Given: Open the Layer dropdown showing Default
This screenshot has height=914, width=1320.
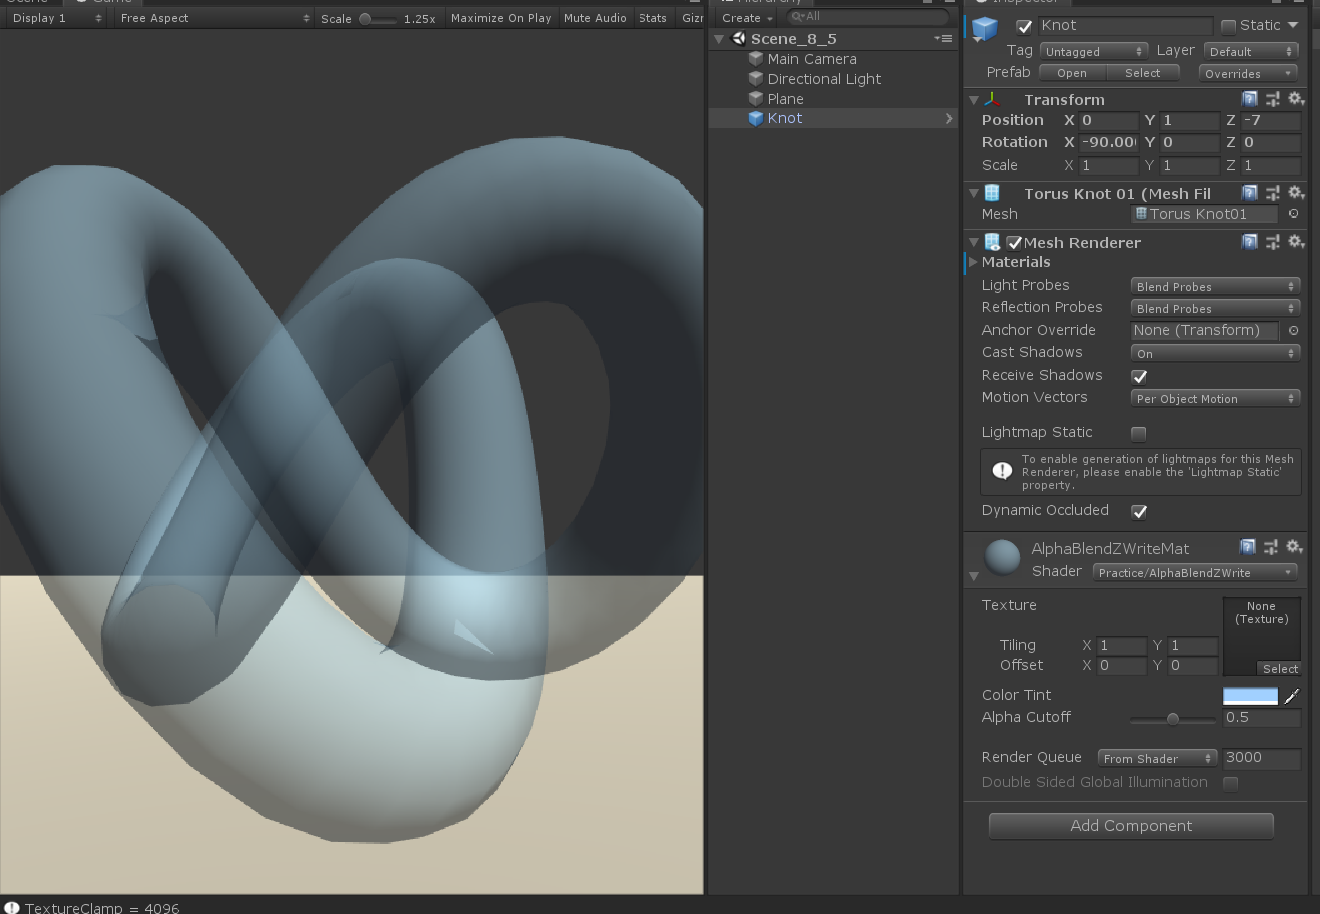Looking at the screenshot, I should [x=1250, y=51].
